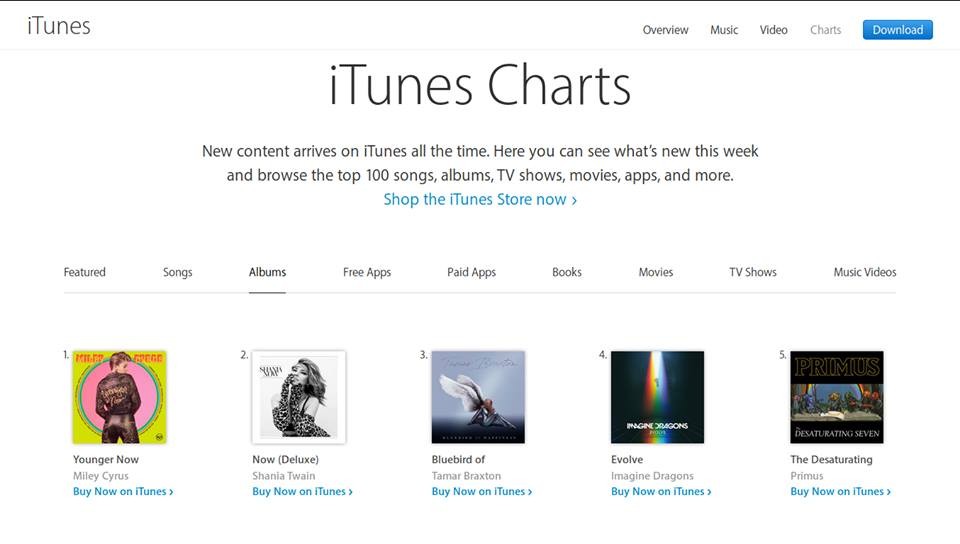Open the Free Apps chart tab

367,272
